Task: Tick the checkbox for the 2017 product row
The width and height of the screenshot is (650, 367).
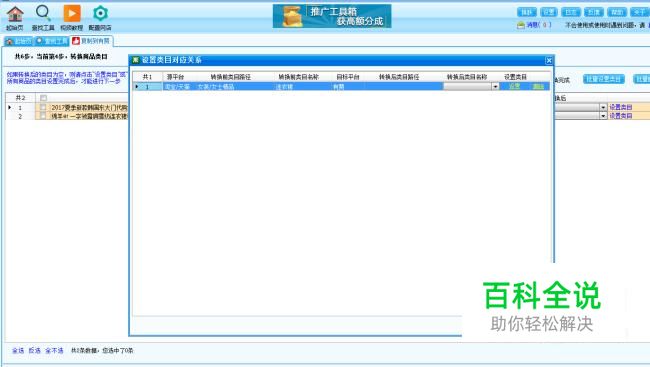Action: pos(43,107)
